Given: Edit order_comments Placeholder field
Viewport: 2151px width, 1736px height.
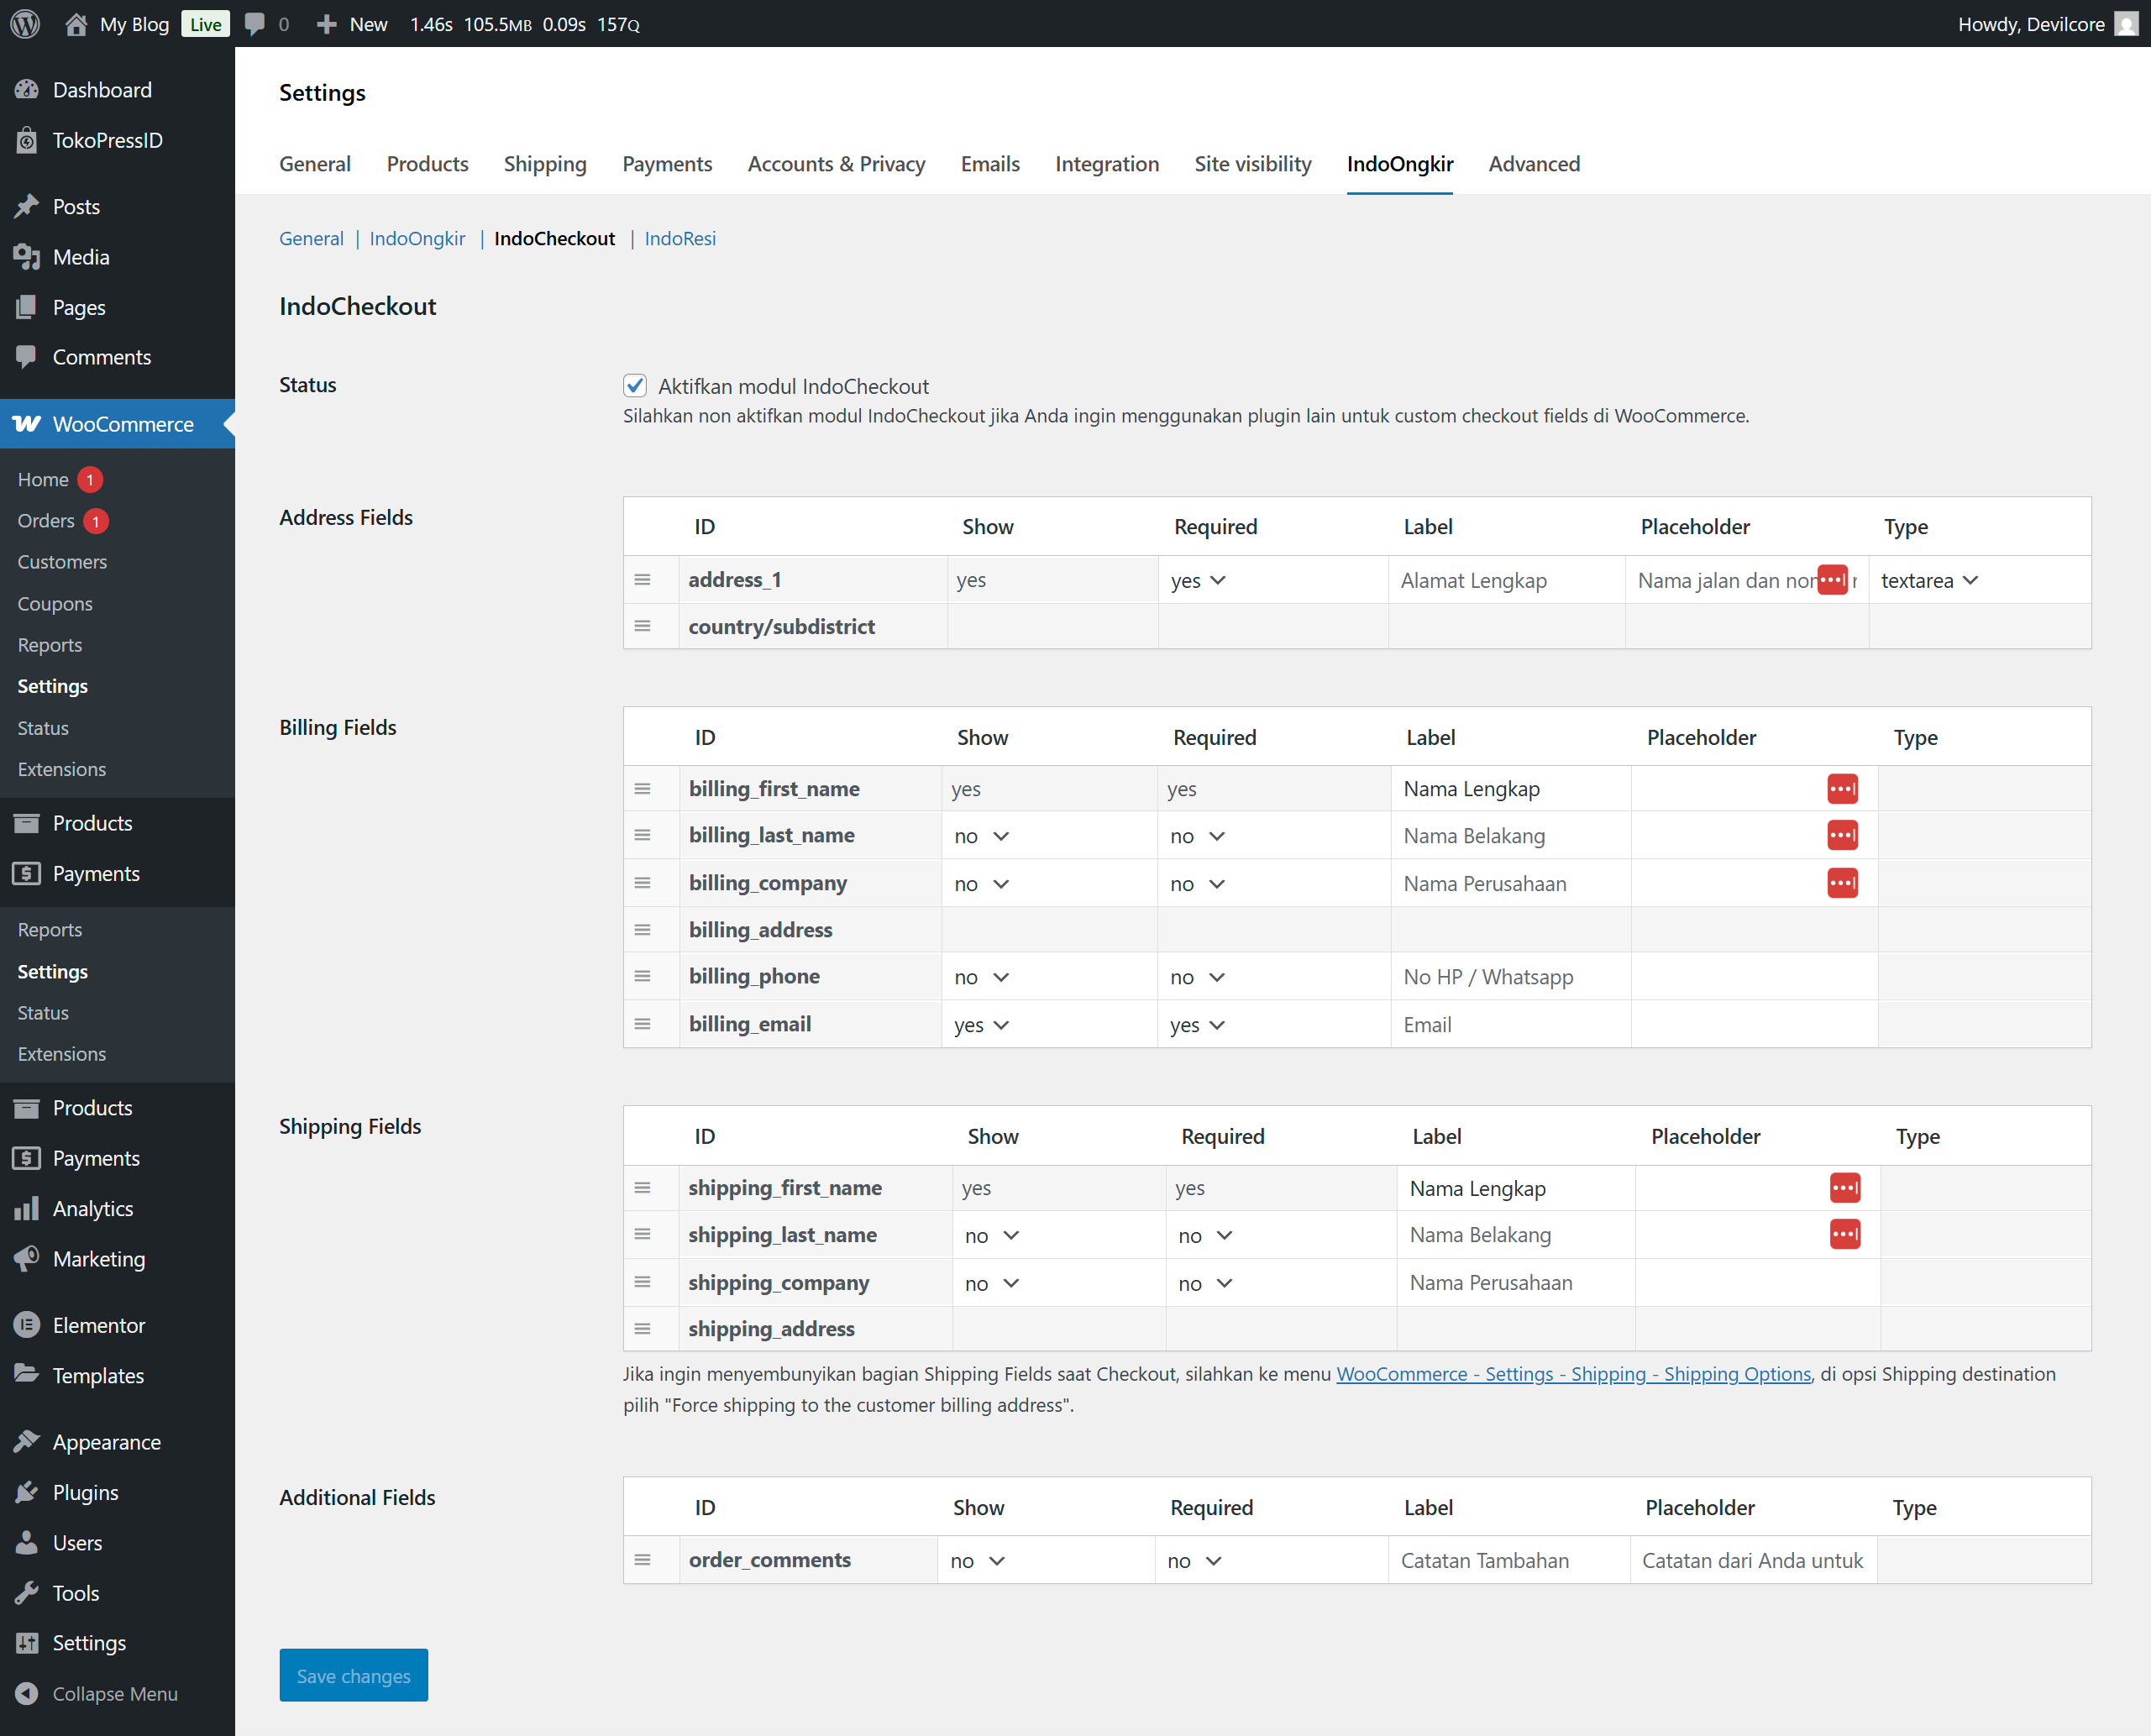Looking at the screenshot, I should (1753, 1561).
